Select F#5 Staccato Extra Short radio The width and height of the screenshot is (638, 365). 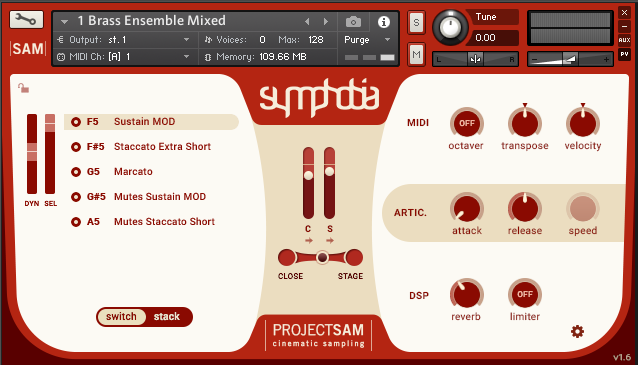[x=76, y=147]
